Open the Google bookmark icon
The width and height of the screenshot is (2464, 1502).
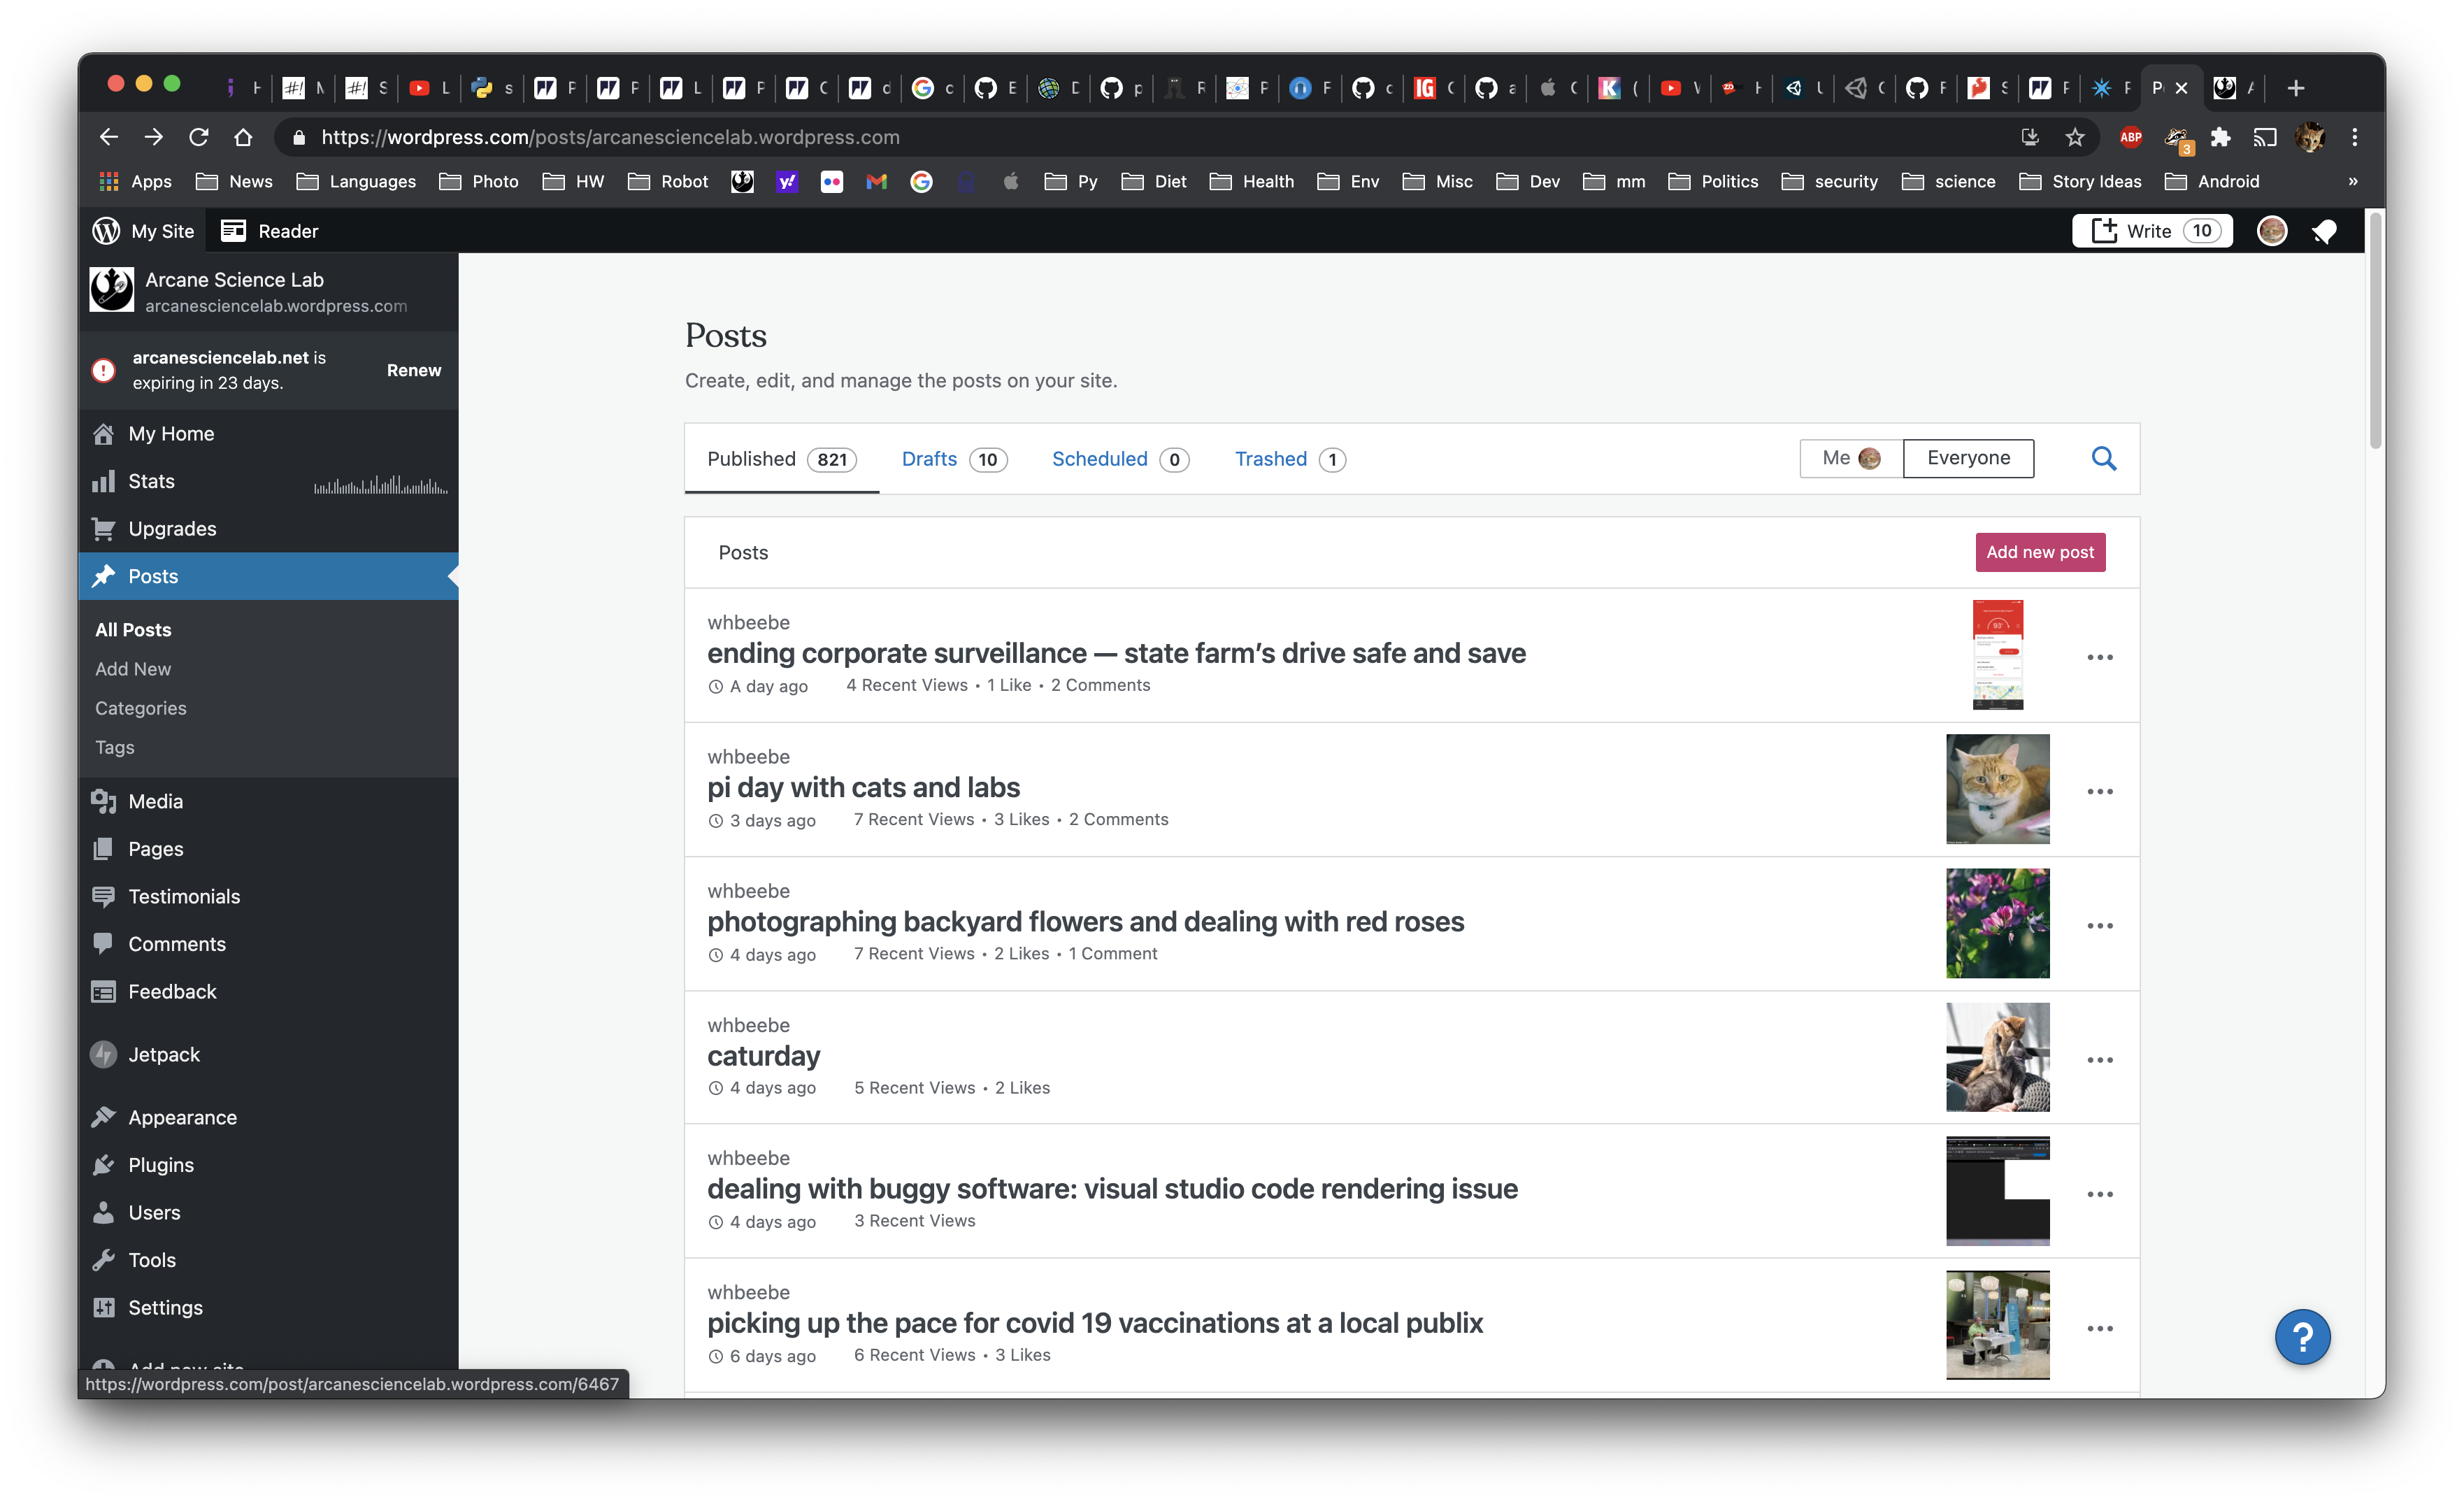[x=921, y=181]
